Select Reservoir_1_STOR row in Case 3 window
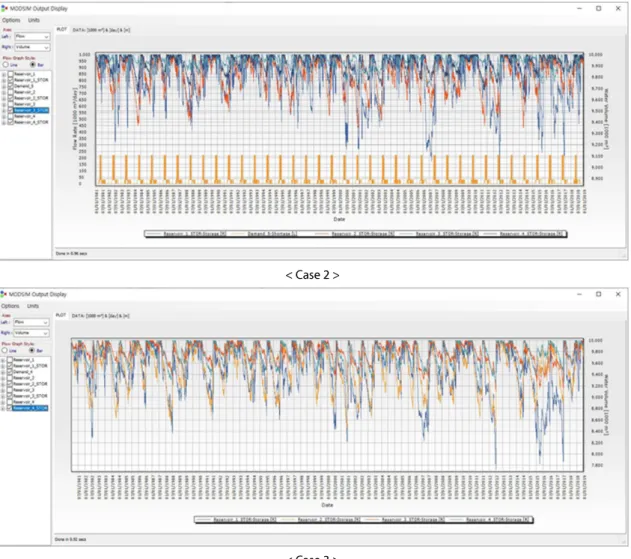Image resolution: width=631 pixels, height=559 pixels. (30, 366)
